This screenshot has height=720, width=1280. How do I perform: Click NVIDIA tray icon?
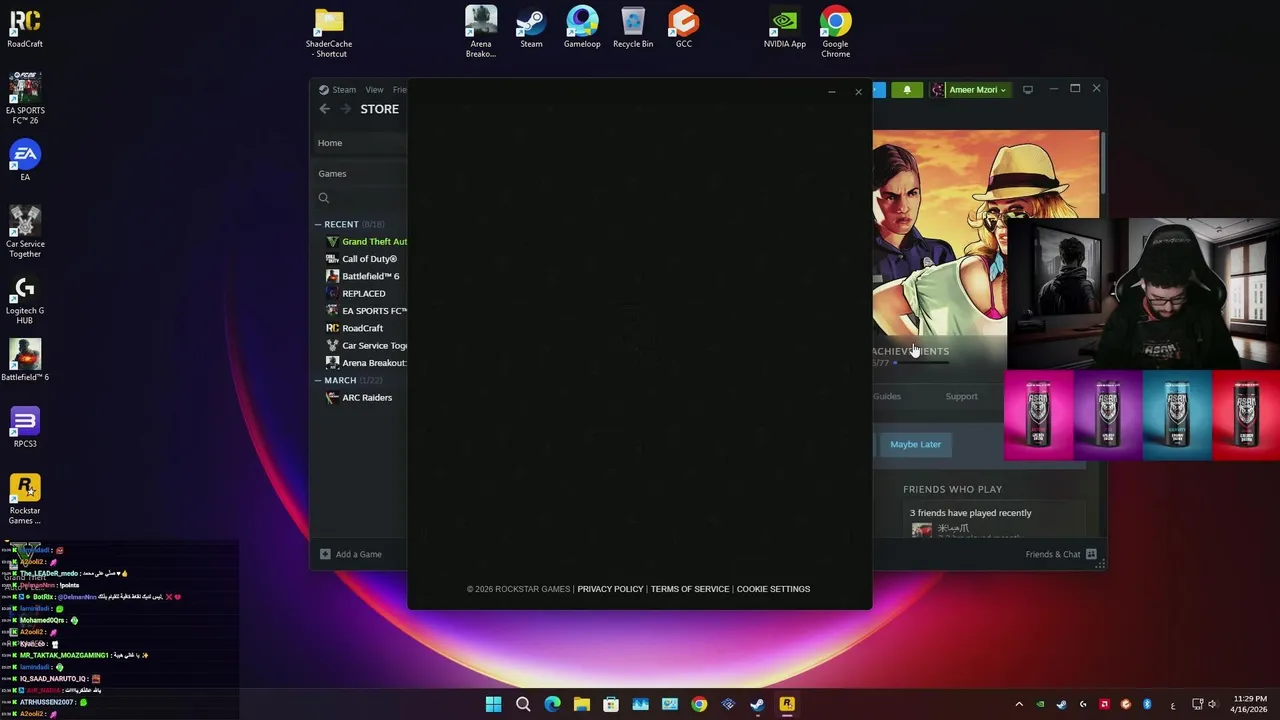tap(1040, 704)
